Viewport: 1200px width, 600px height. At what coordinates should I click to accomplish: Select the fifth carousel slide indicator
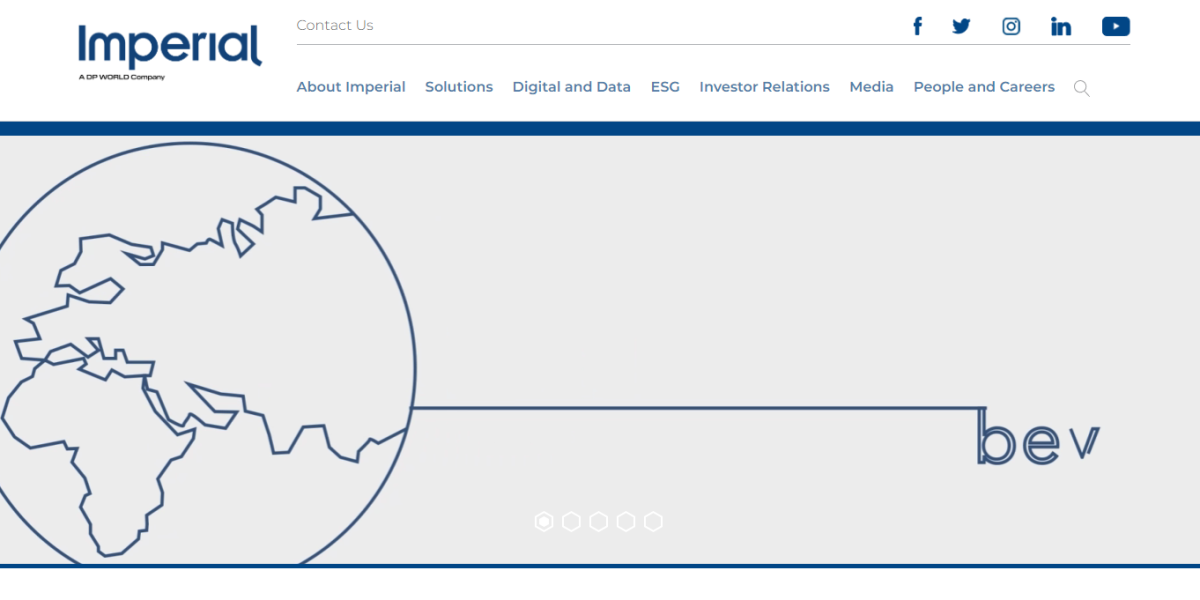653,521
